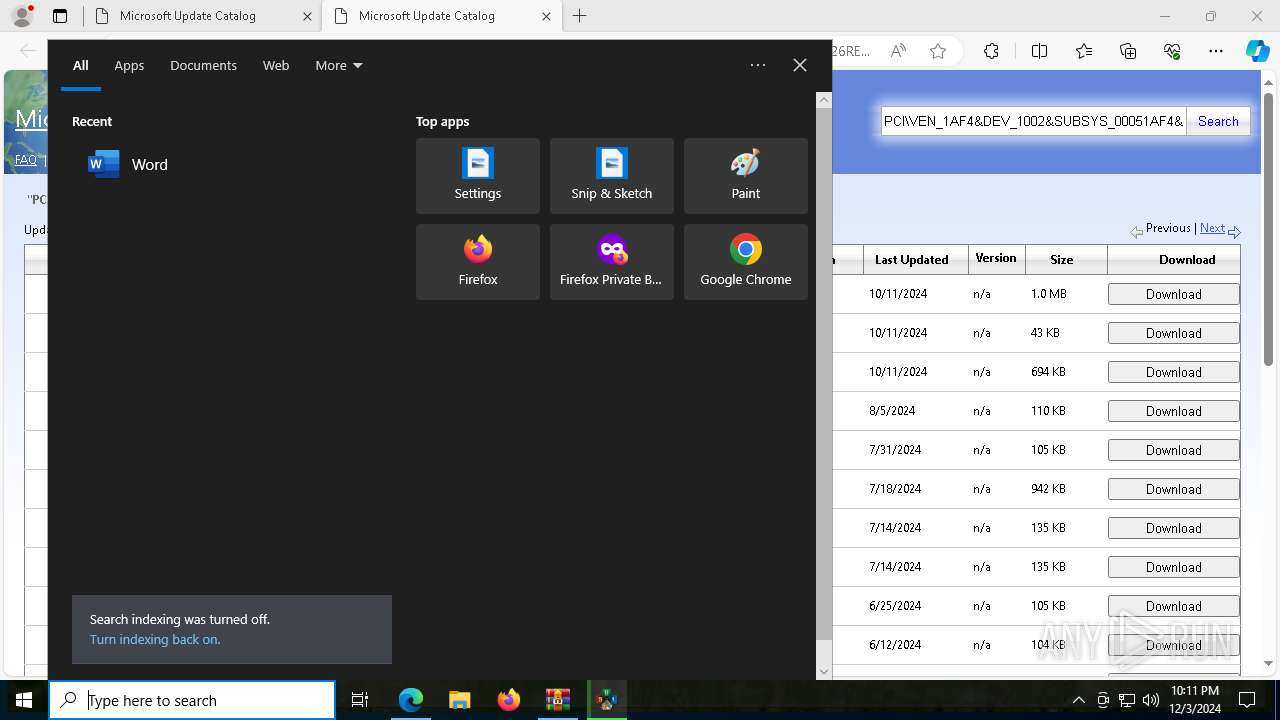The image size is (1280, 720).
Task: Close the Windows search panel
Action: [800, 65]
